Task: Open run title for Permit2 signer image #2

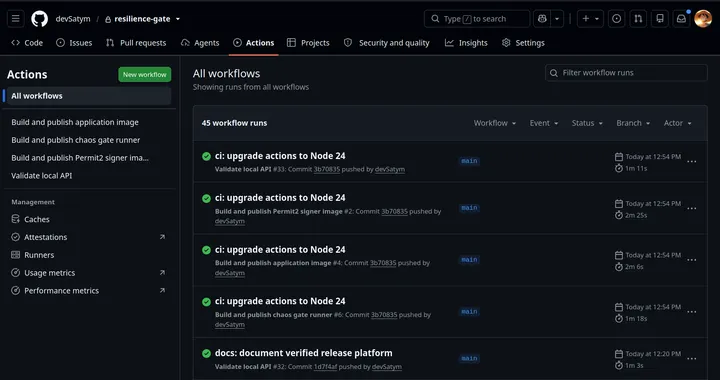Action: tap(280, 198)
